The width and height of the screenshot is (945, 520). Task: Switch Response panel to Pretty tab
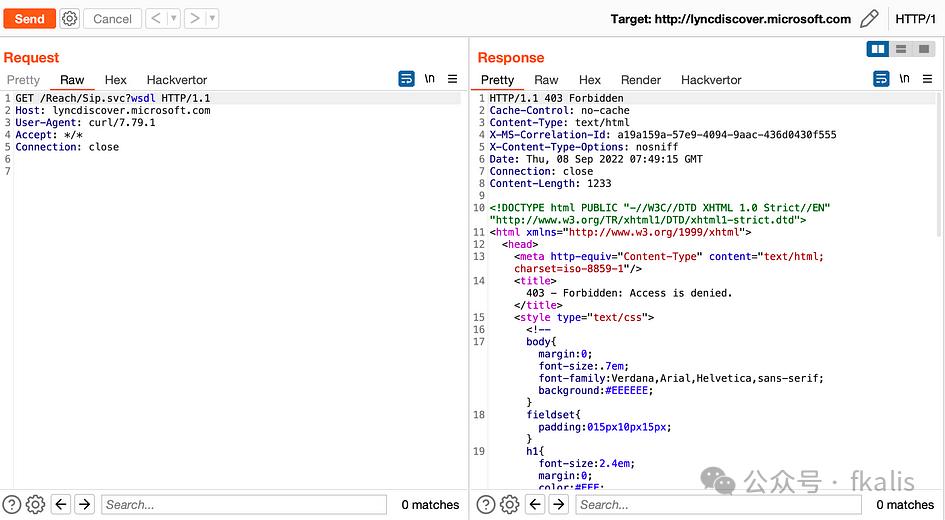point(497,80)
